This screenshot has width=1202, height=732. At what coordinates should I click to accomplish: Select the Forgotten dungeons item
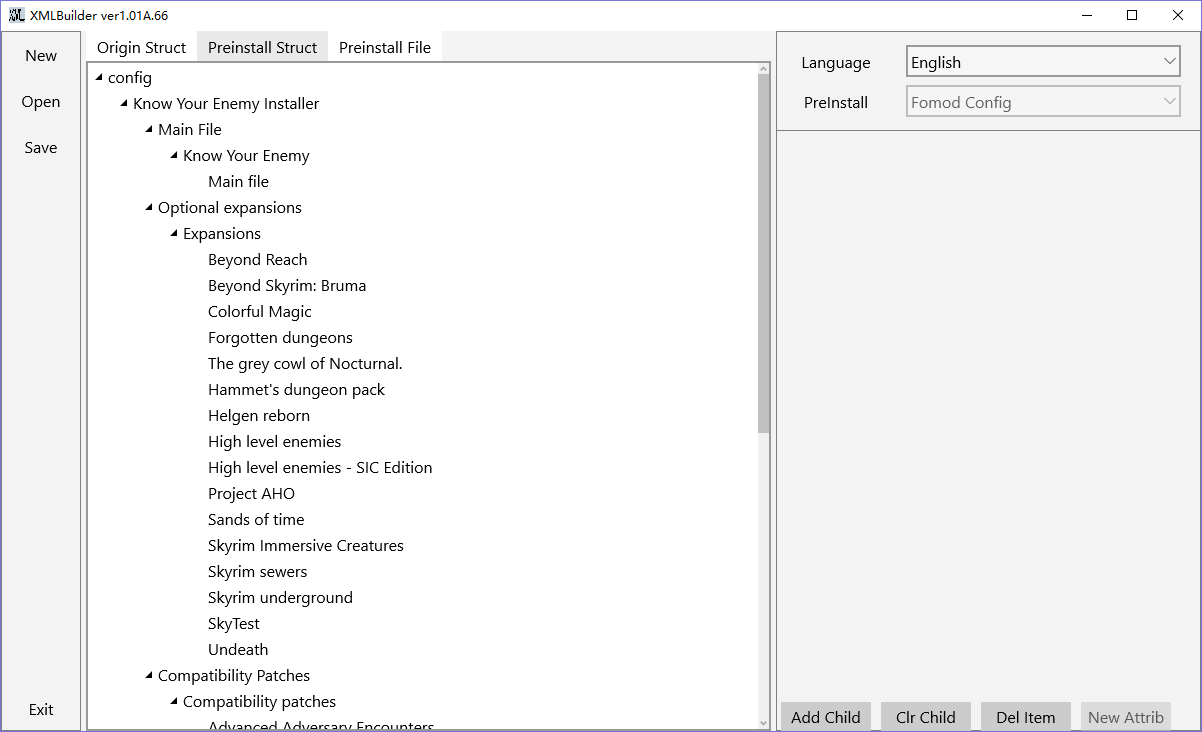(280, 338)
